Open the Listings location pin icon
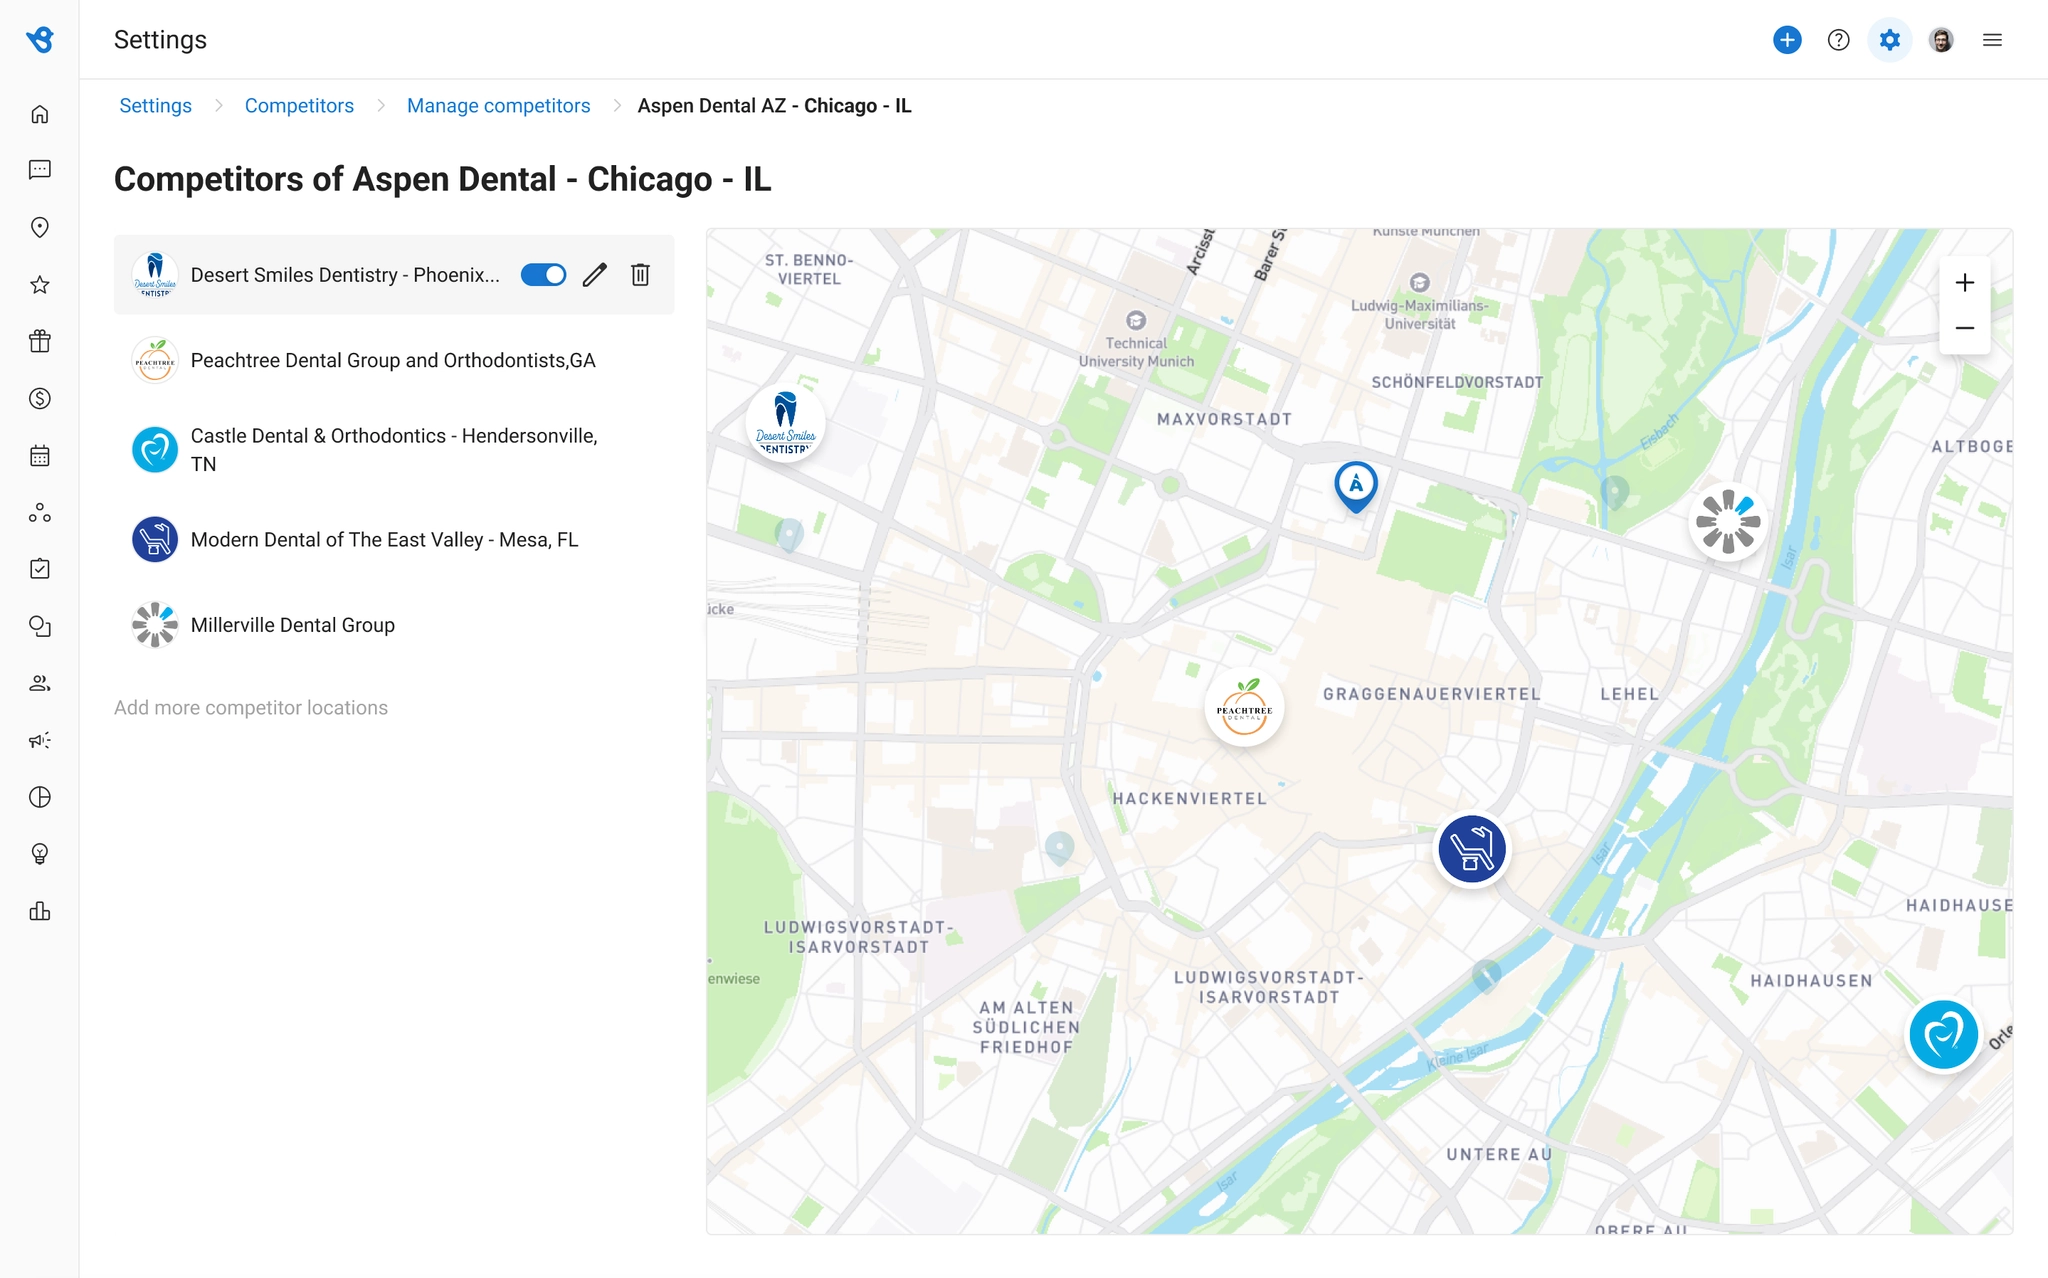Image resolution: width=2048 pixels, height=1278 pixels. click(x=40, y=227)
